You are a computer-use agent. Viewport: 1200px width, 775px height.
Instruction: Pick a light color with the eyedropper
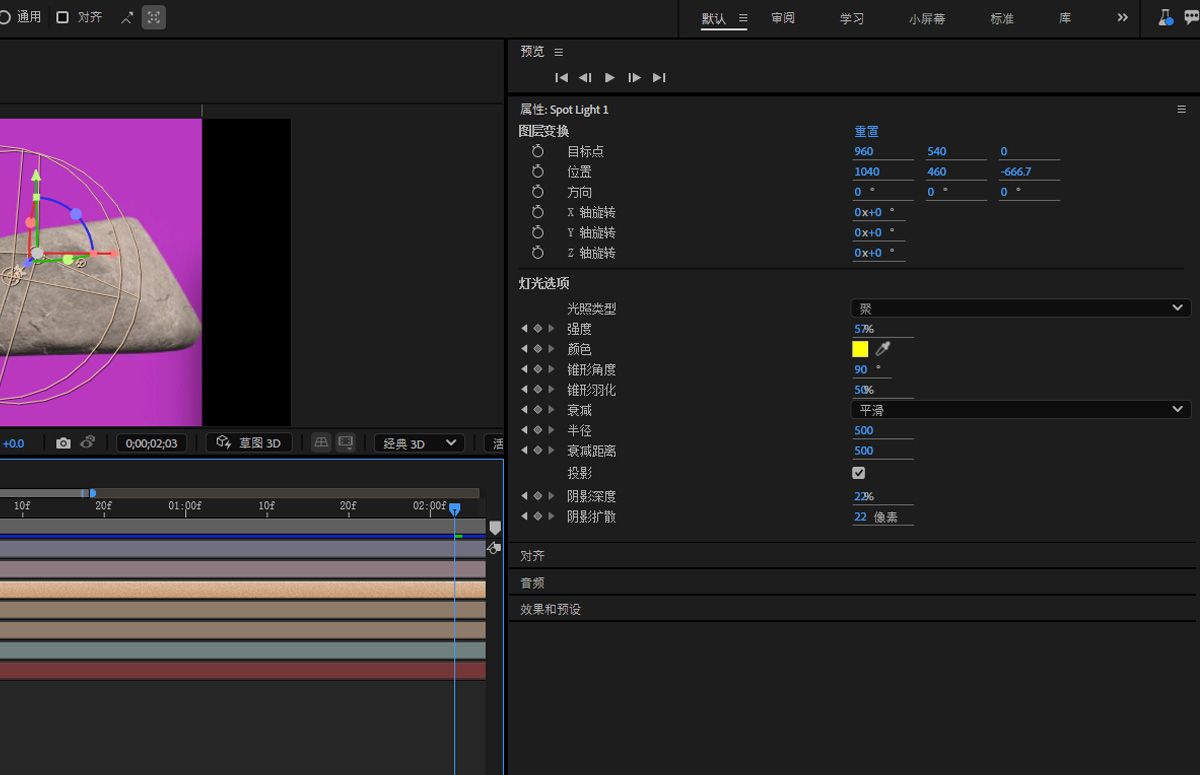(x=883, y=349)
